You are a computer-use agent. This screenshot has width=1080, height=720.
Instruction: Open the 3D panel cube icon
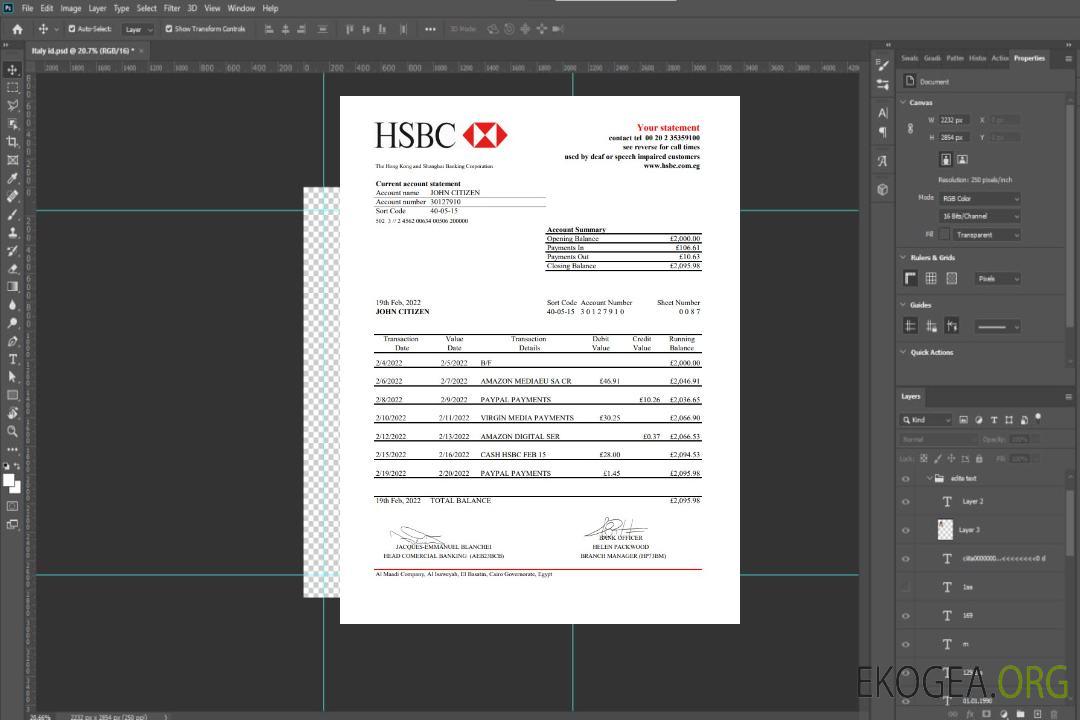(883, 189)
